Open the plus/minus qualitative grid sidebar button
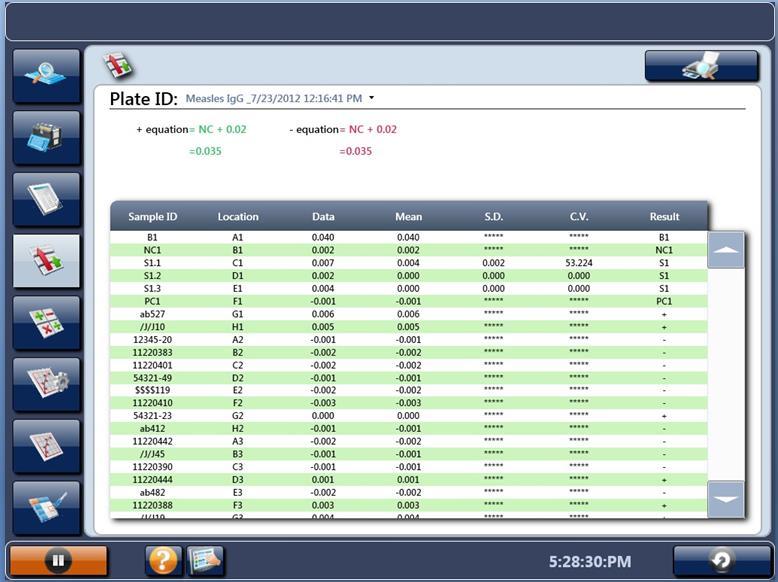778x582 pixels. pyautogui.click(x=46, y=323)
